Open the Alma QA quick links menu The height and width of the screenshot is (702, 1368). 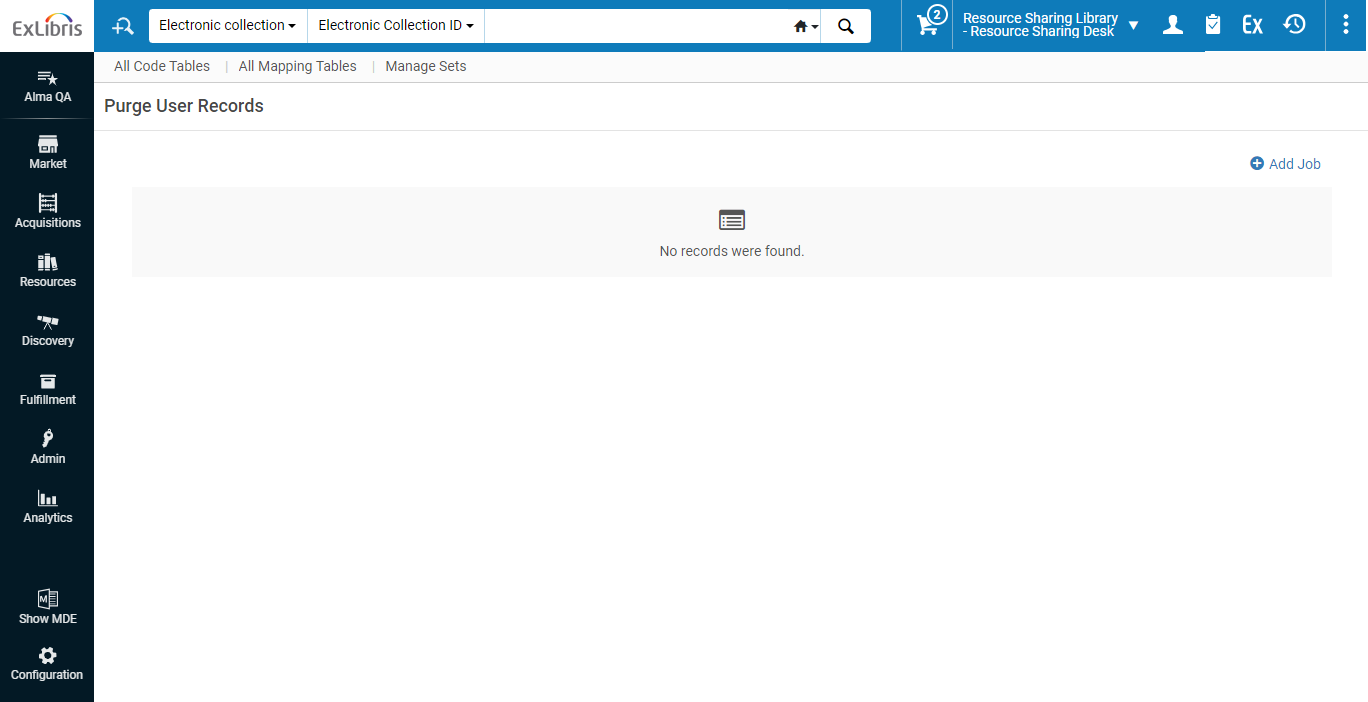(47, 86)
